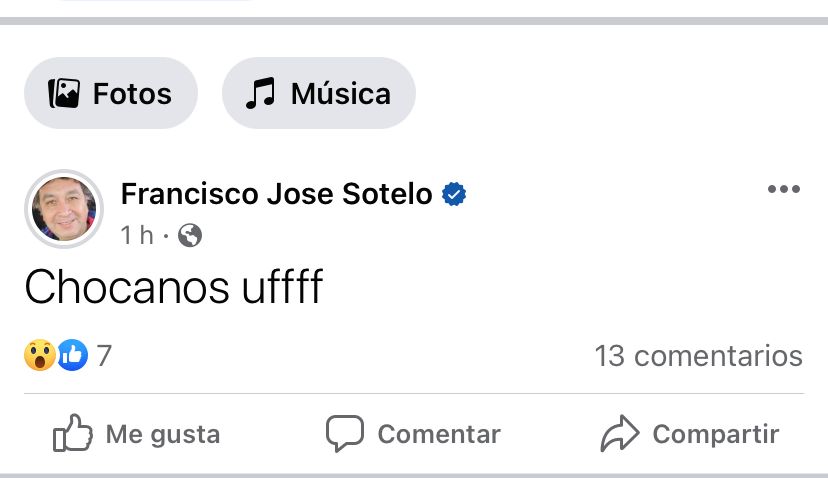Click the blue verified badge icon
The height and width of the screenshot is (478, 828).
[x=454, y=194]
